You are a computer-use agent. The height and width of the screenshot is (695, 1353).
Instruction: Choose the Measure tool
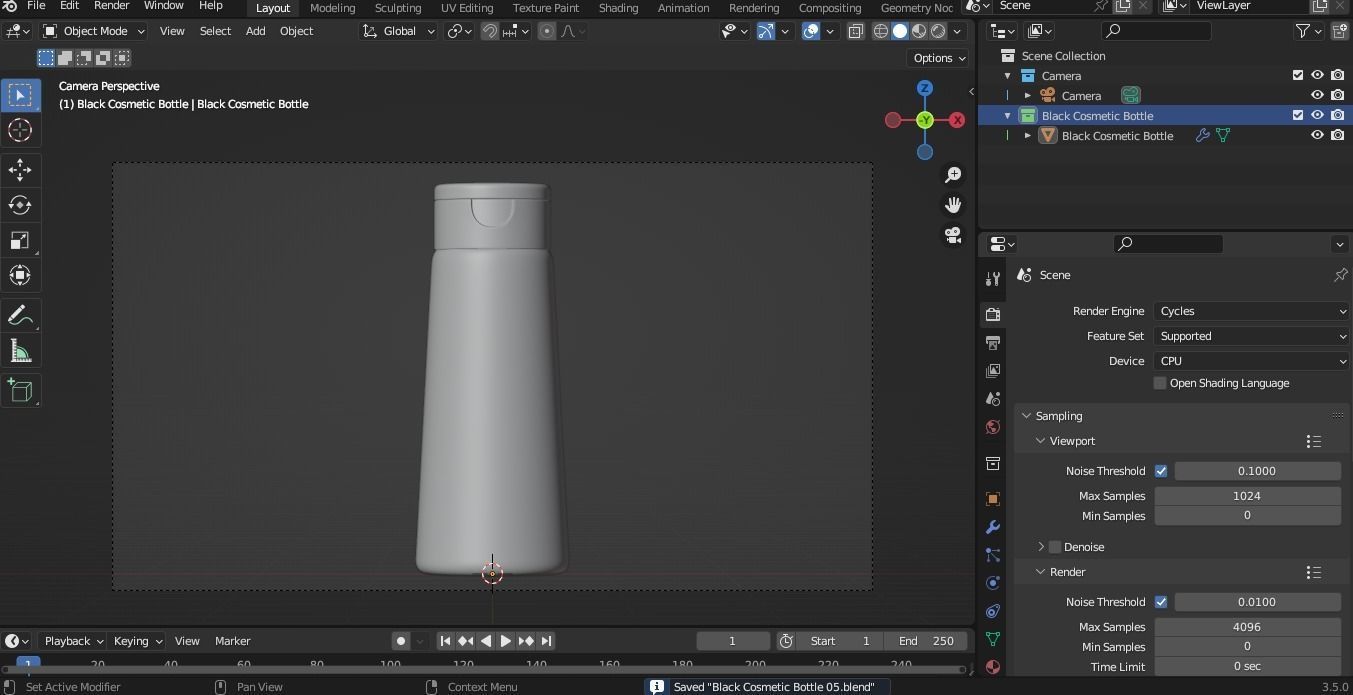pos(20,351)
